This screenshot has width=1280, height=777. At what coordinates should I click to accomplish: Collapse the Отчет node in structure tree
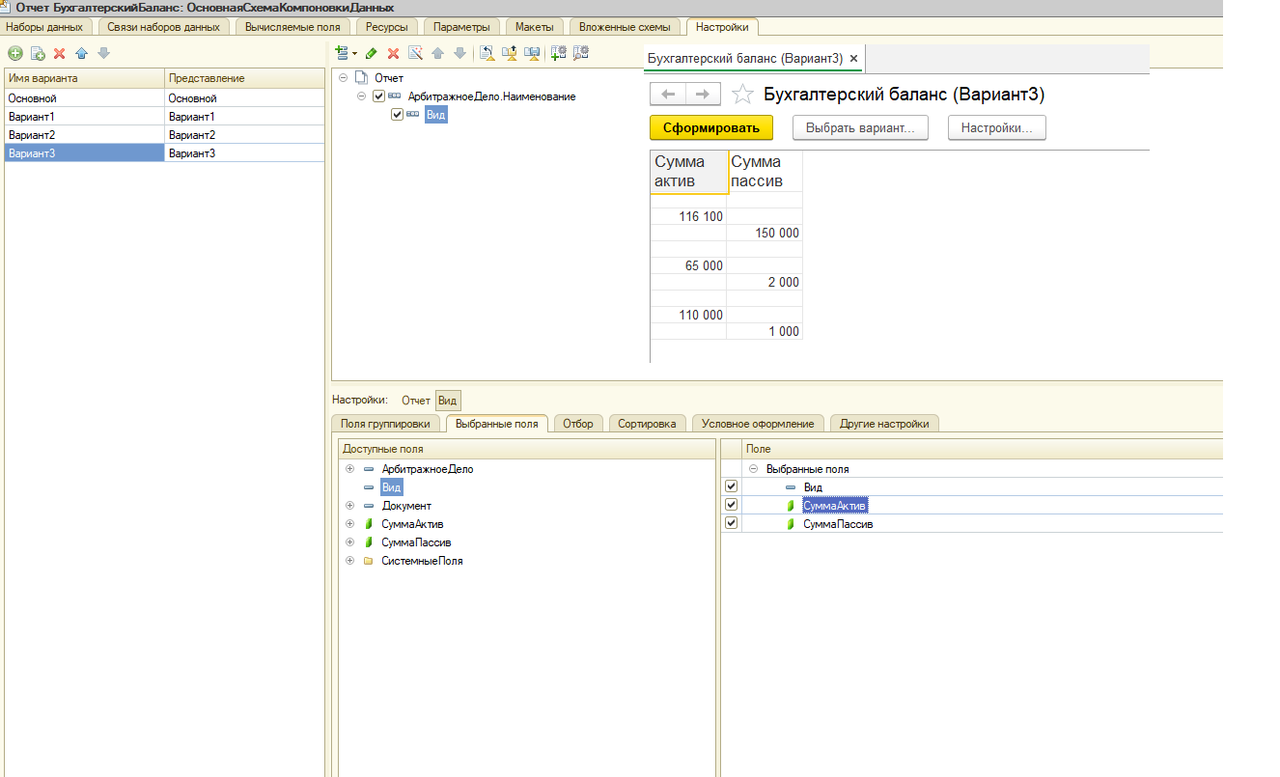tap(343, 78)
